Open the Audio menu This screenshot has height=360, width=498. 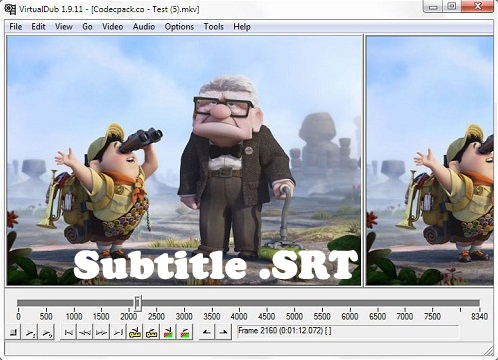coord(144,27)
